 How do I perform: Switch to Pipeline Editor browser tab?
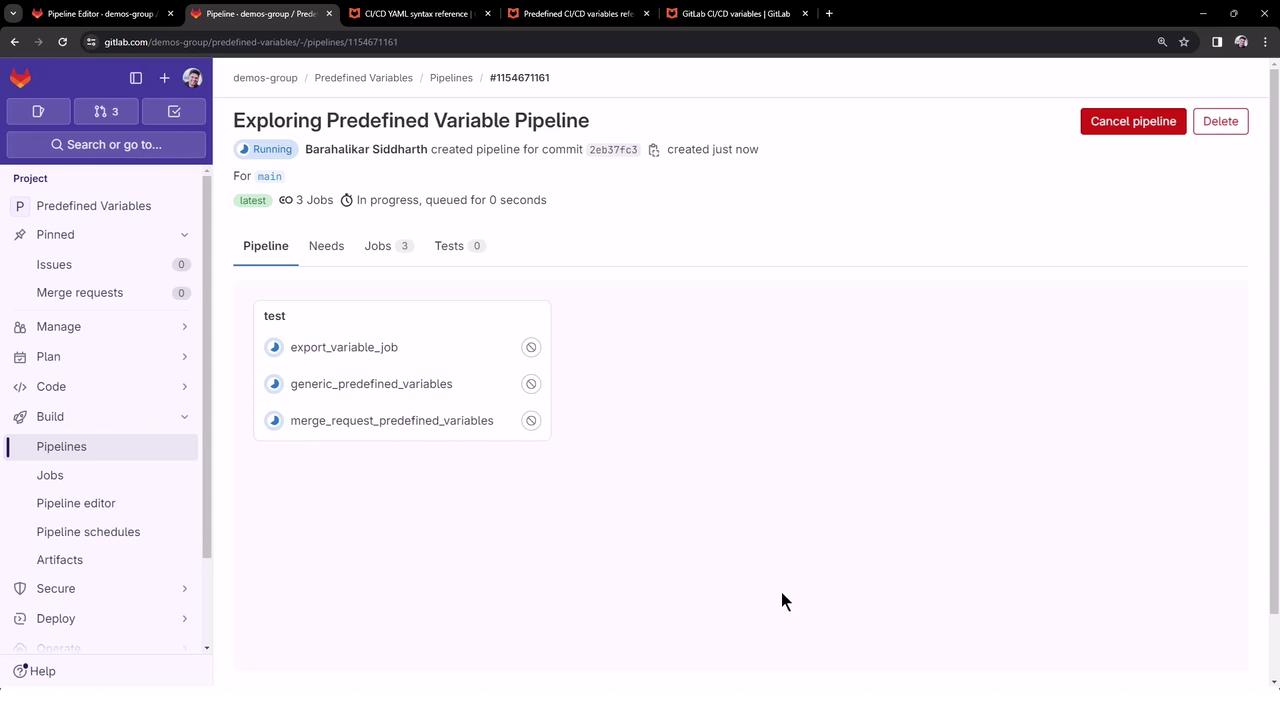pos(101,14)
